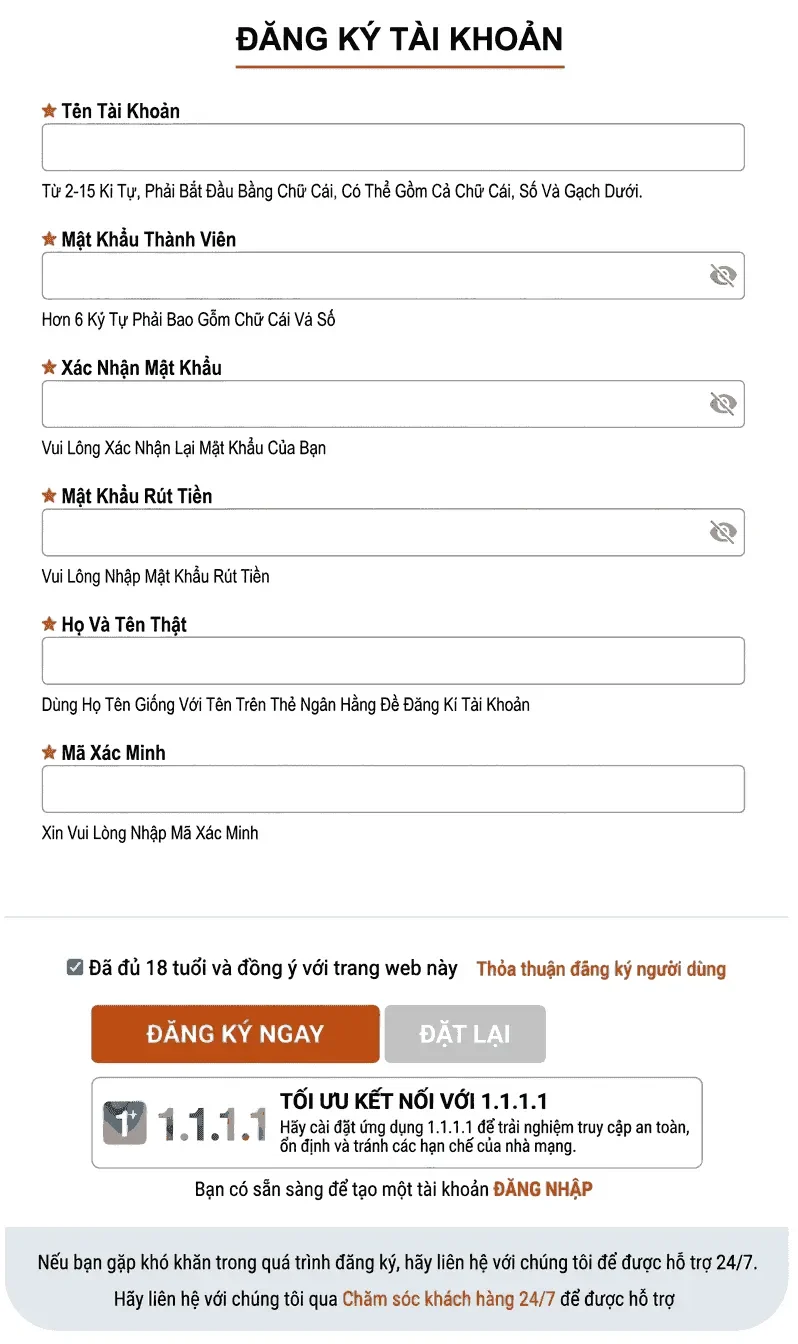Click into the Mật Khẩu Rút Tiền field

click(x=372, y=532)
